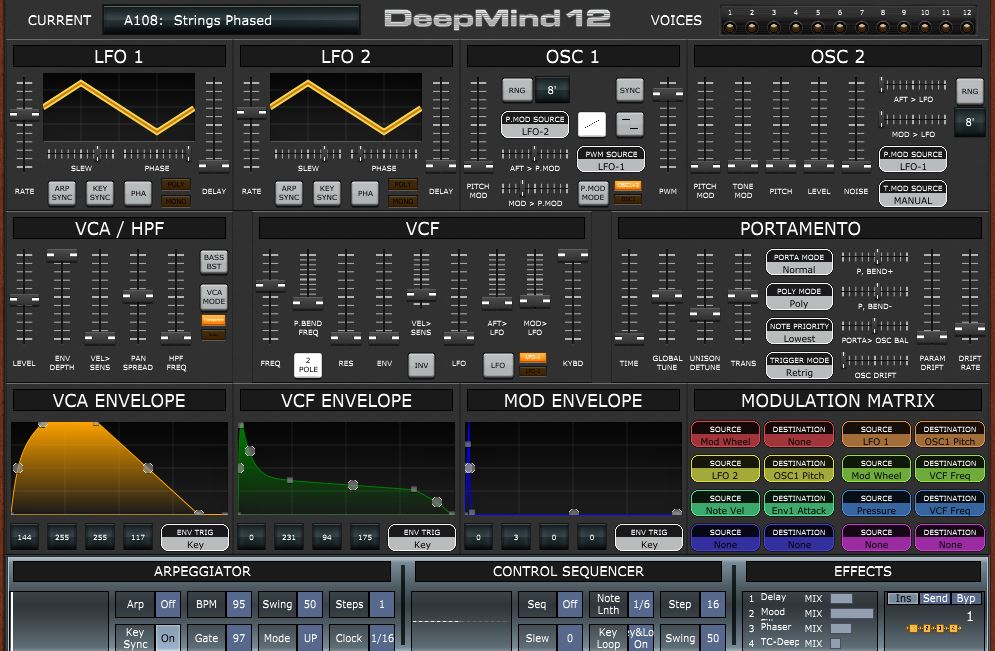This screenshot has width=995, height=651.
Task: Click the LFO 1 RATE slider handle
Action: pos(24,114)
